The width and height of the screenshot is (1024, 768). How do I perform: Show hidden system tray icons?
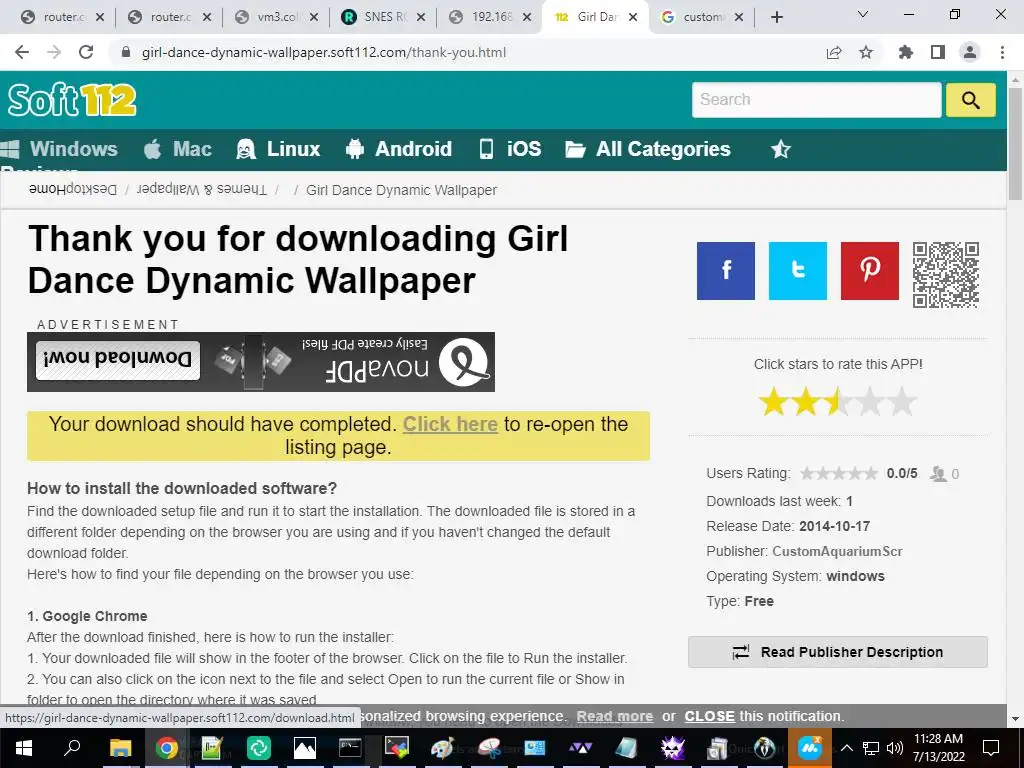pyautogui.click(x=846, y=747)
